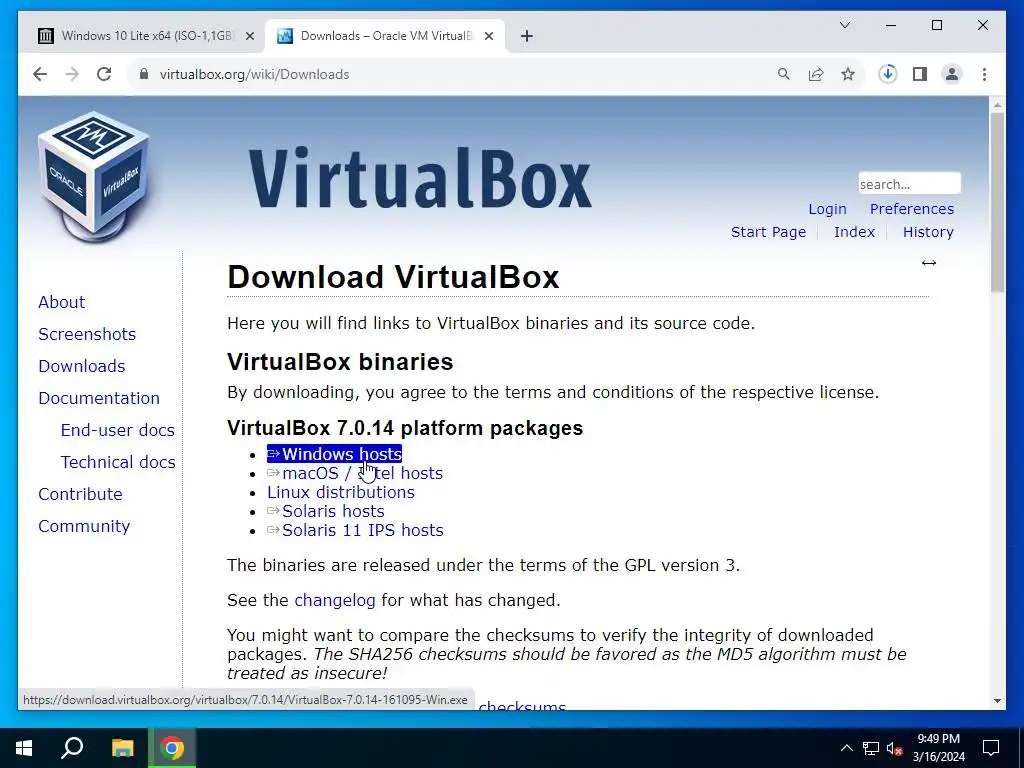Open tab search chevron in title bar

pyautogui.click(x=844, y=25)
